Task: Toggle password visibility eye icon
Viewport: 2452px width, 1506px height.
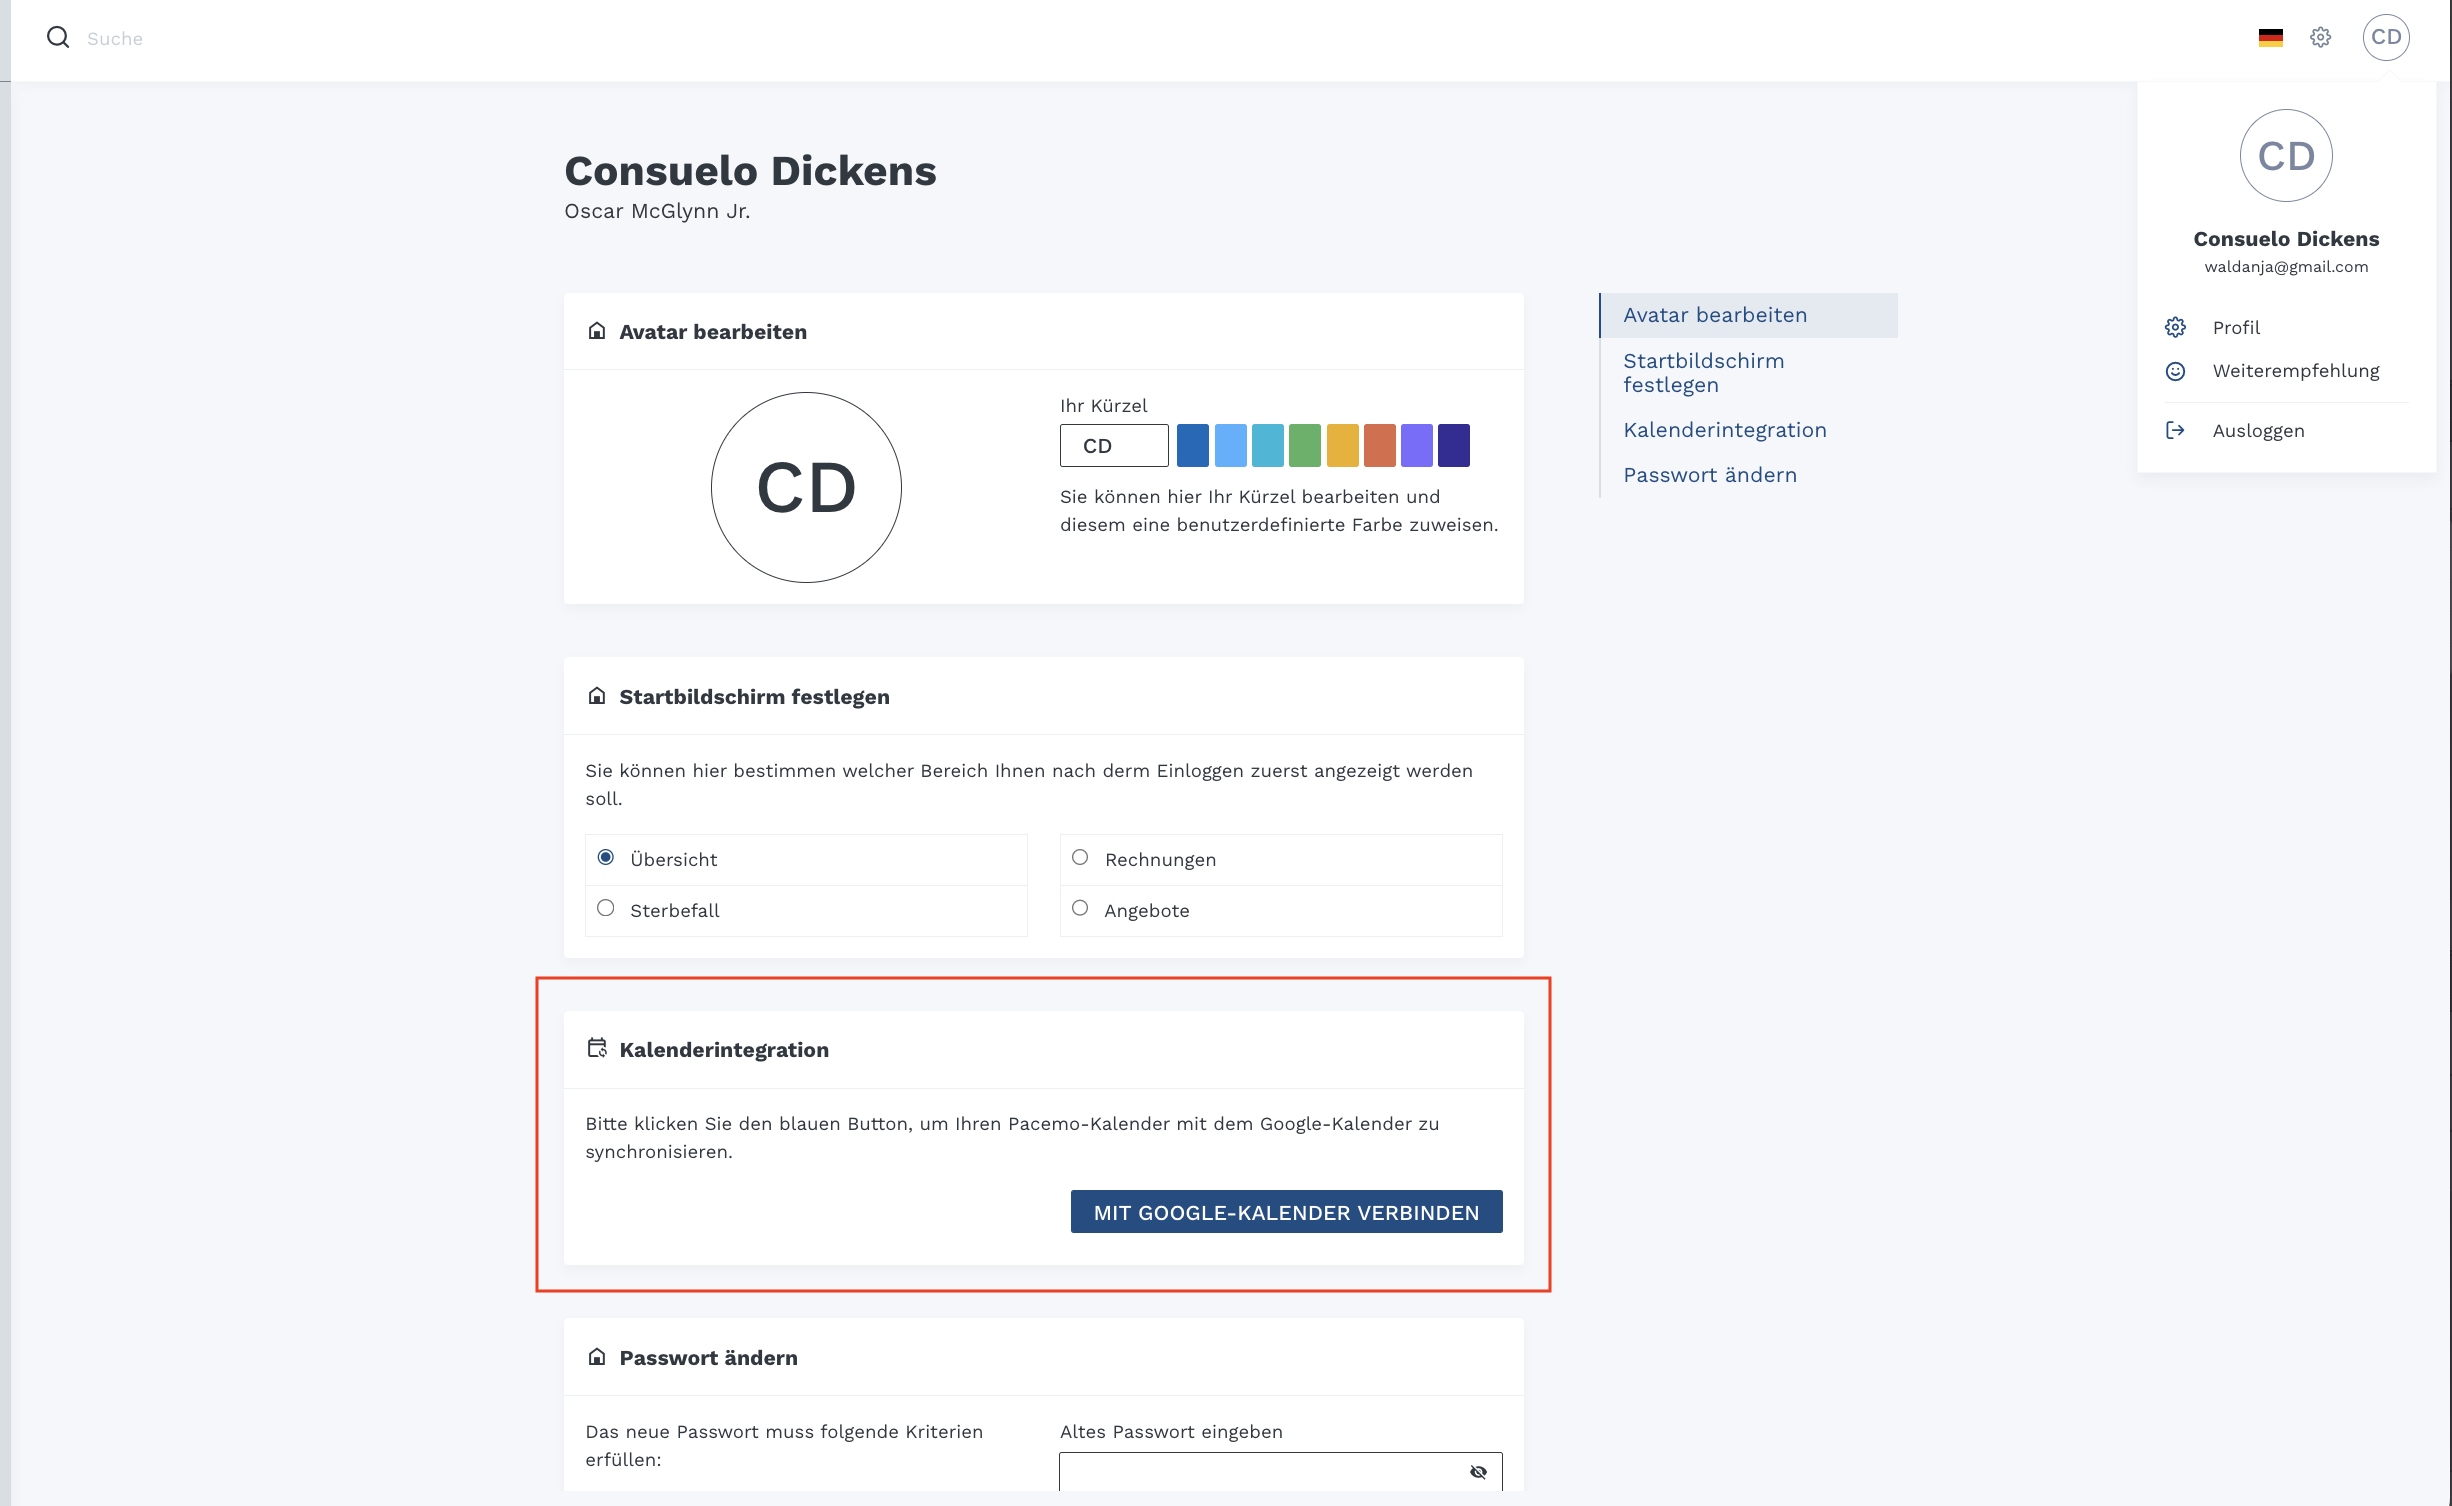Action: coord(1478,1472)
